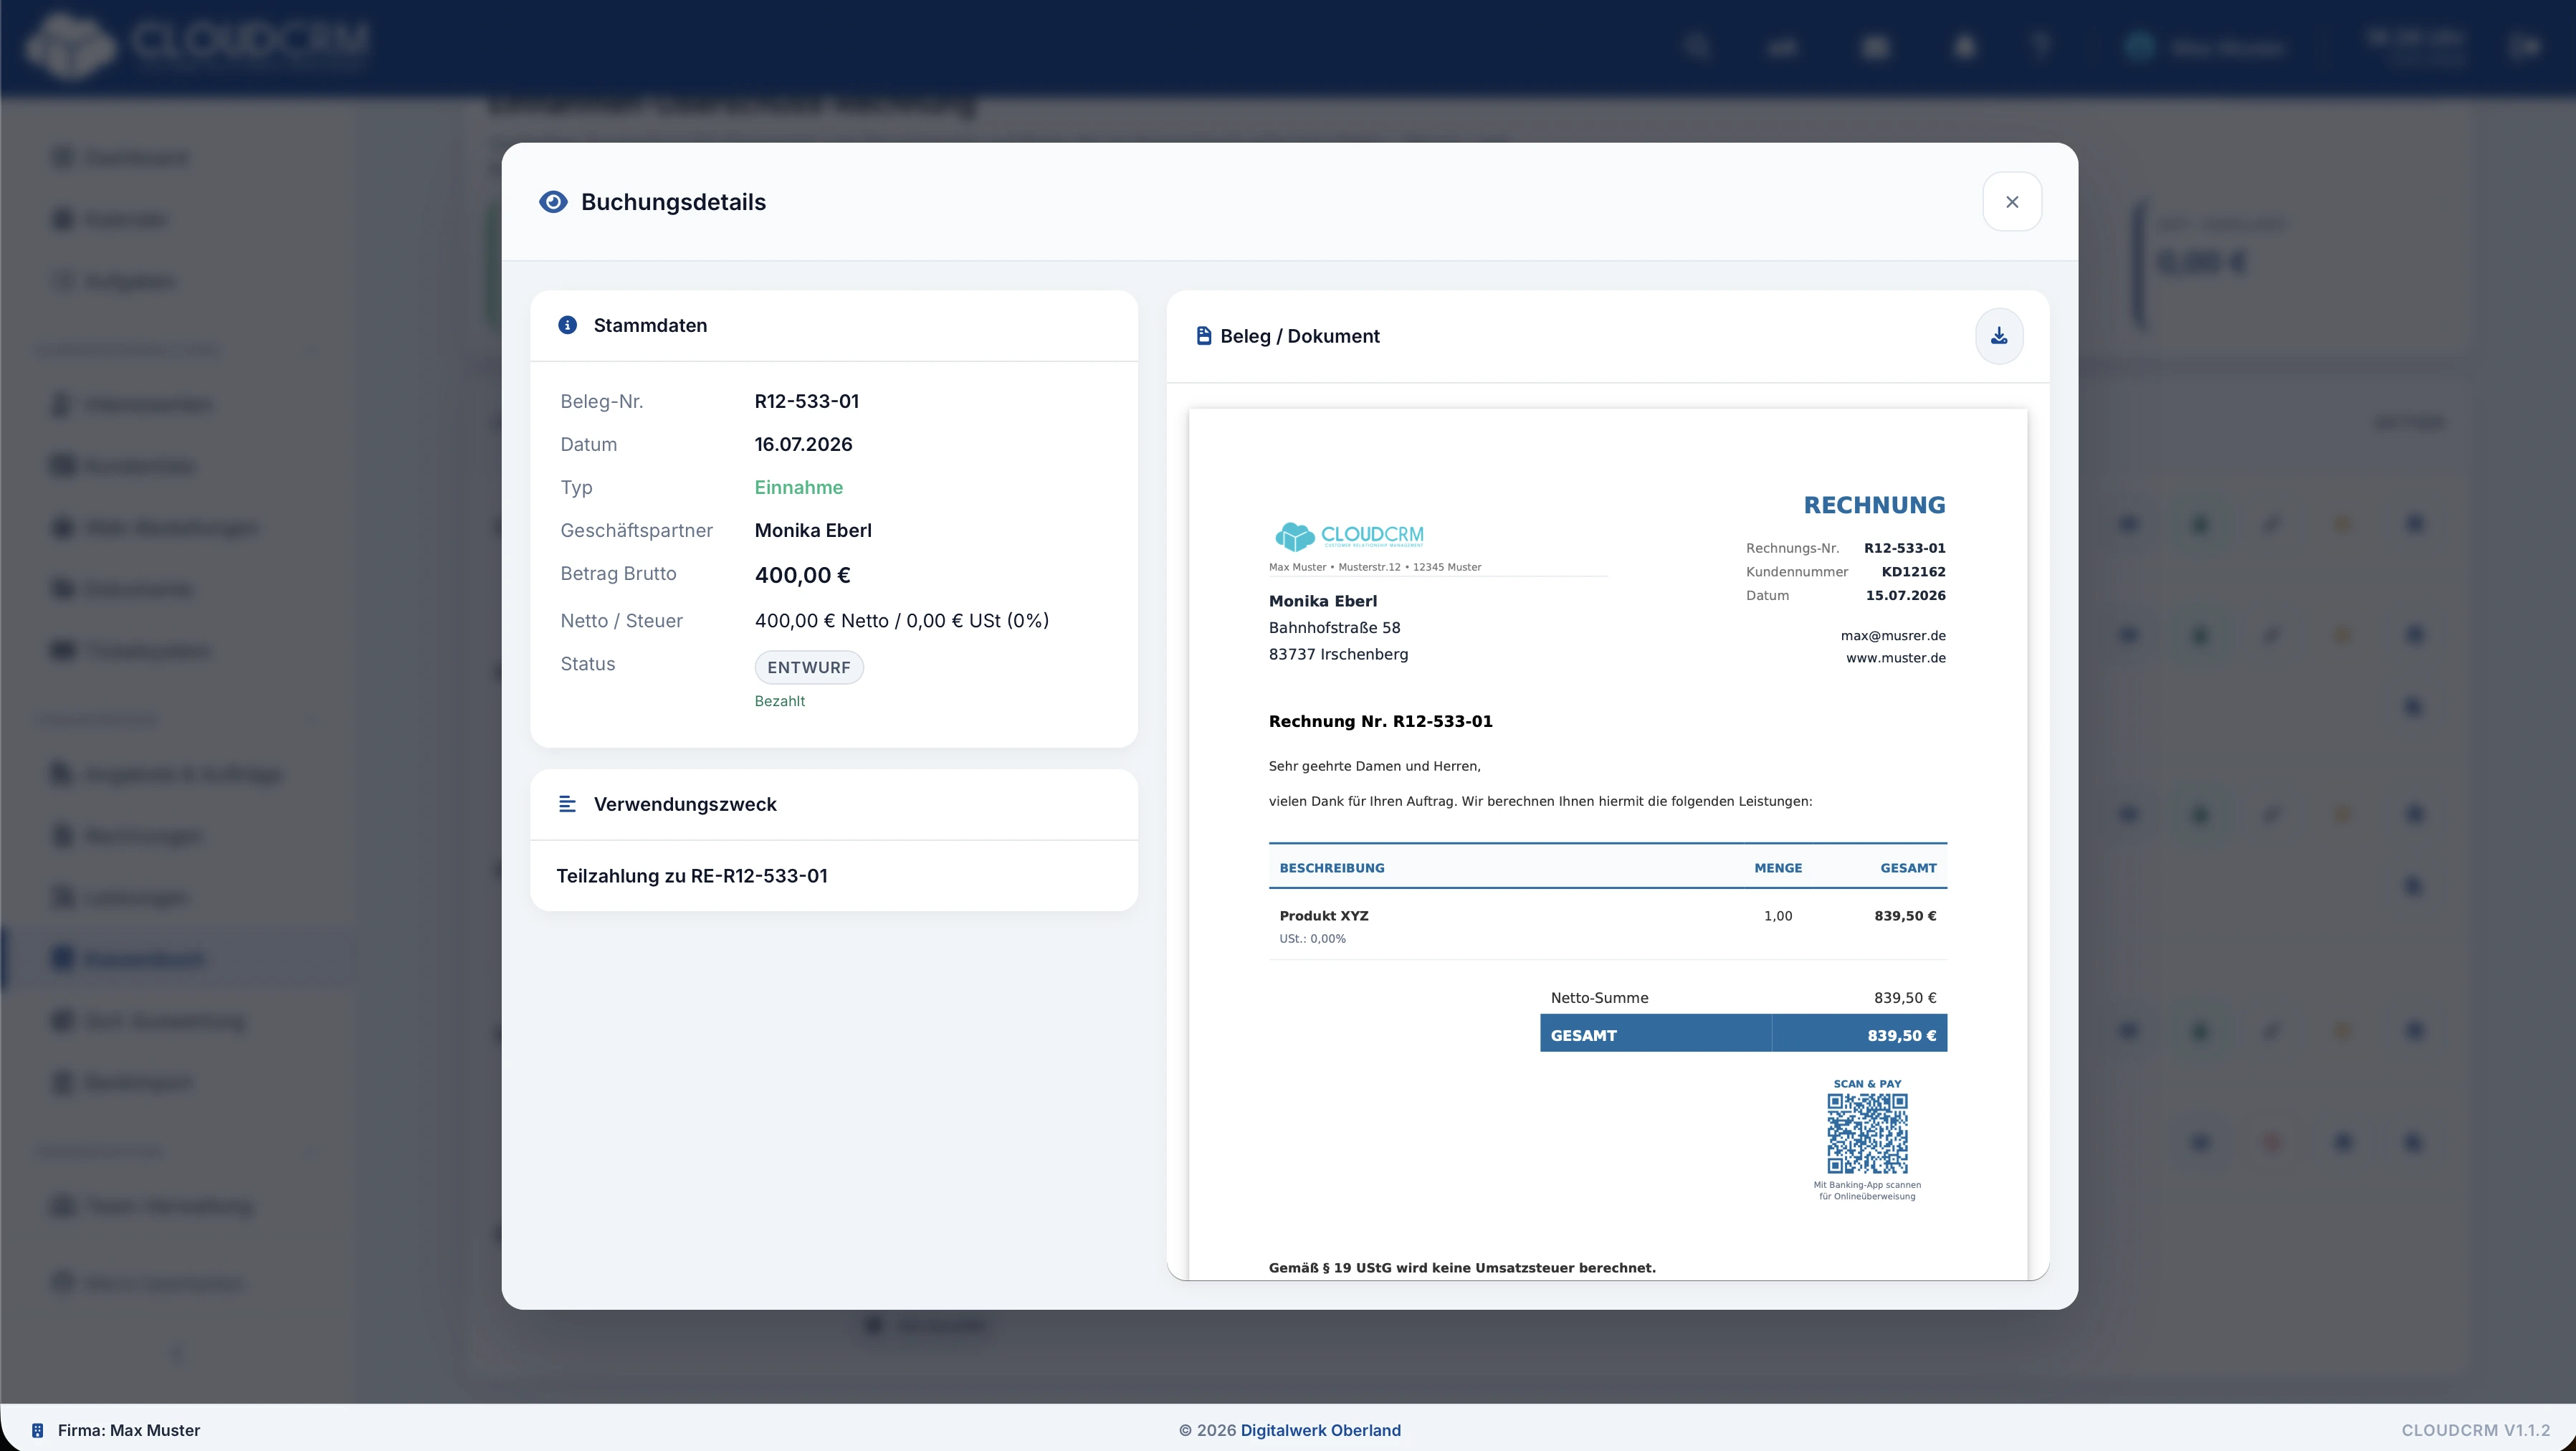Click the Bezahlt label under status
2576x1451 pixels.
(779, 701)
